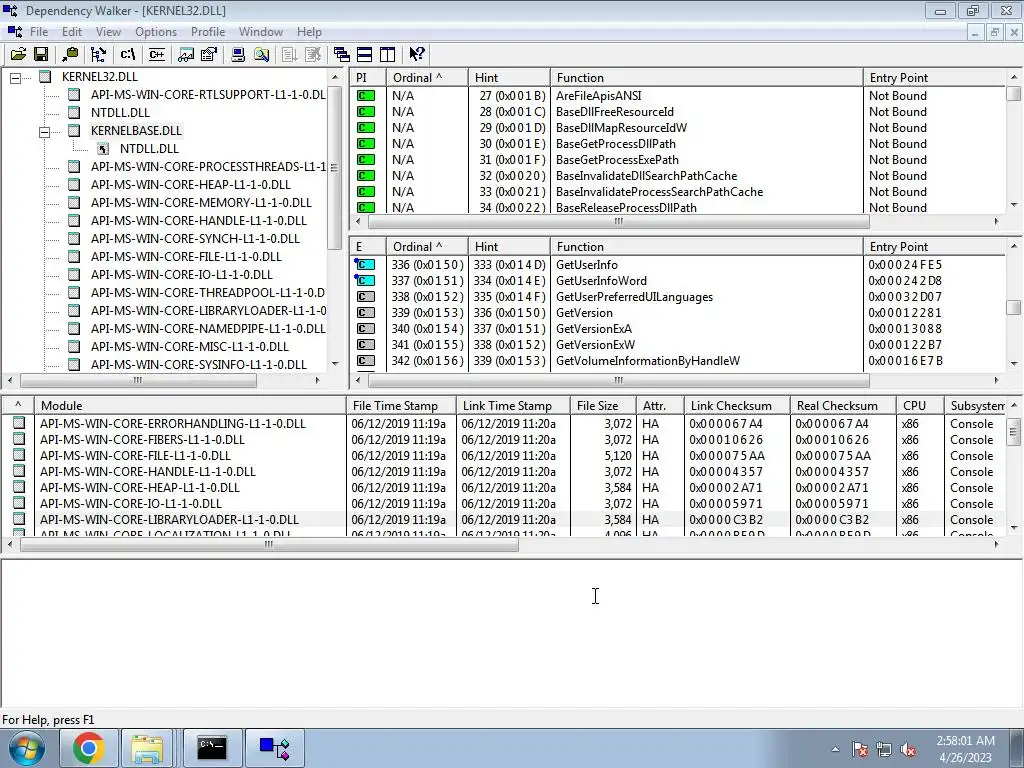This screenshot has height=768, width=1024.
Task: Sort module list by File Time Stamp
Action: coord(401,406)
